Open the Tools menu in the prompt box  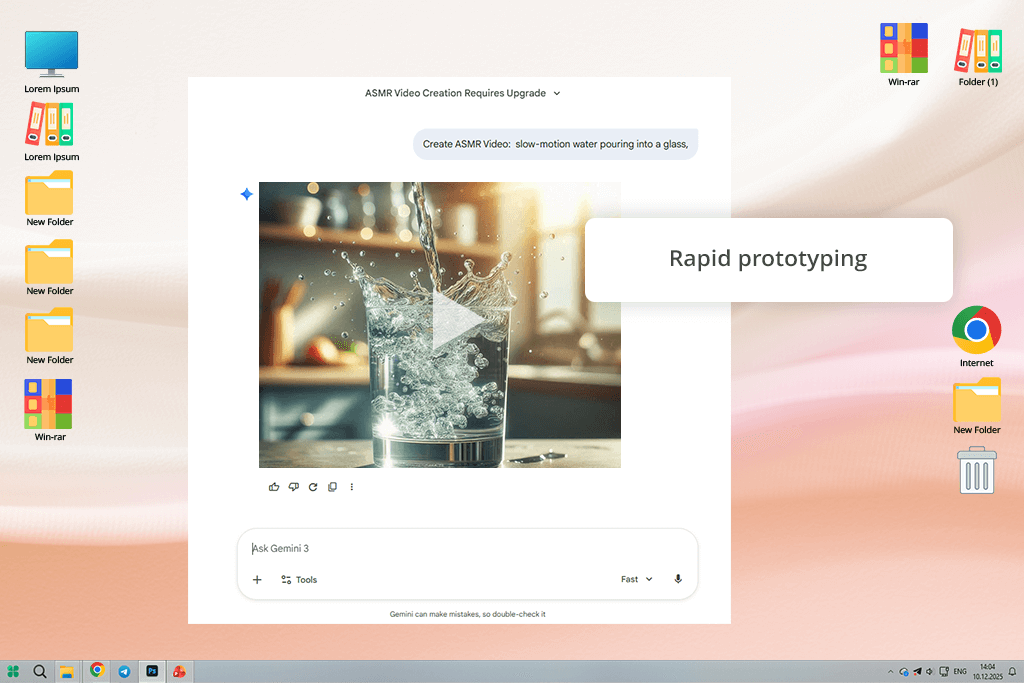[299, 580]
